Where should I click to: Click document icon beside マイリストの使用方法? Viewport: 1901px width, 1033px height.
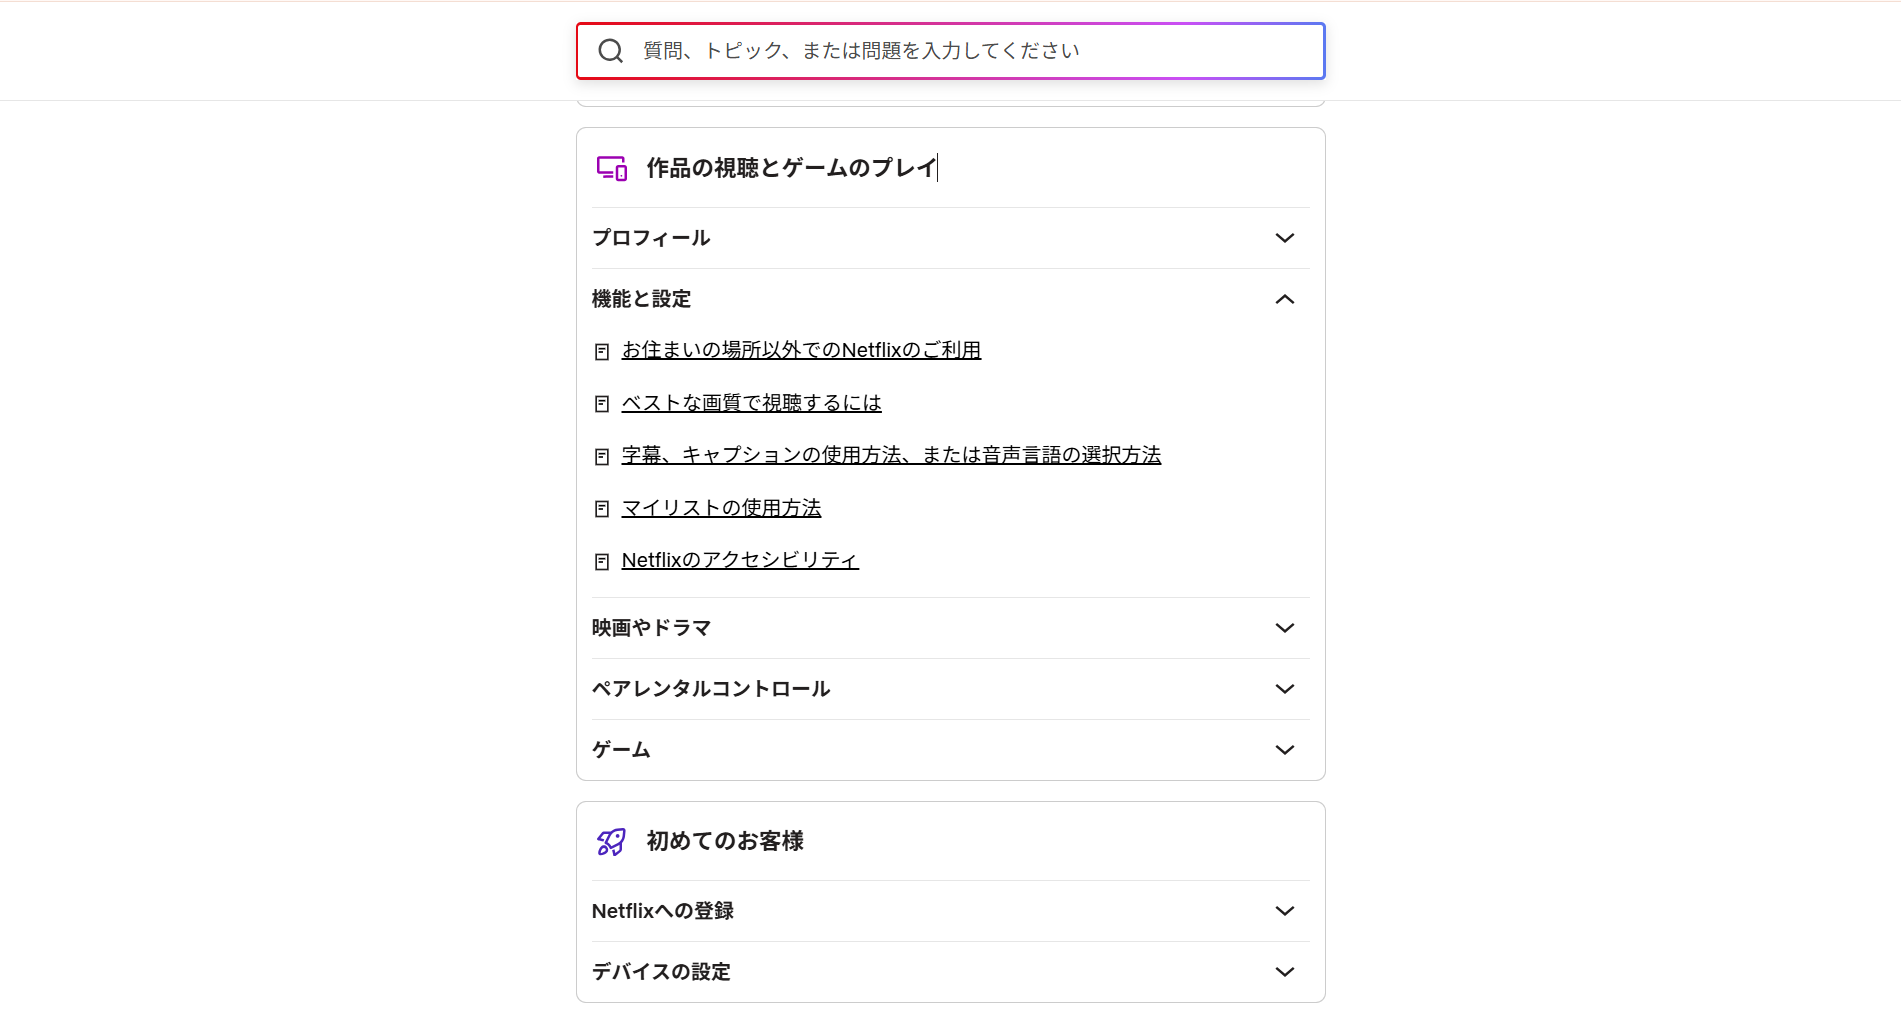pos(602,509)
